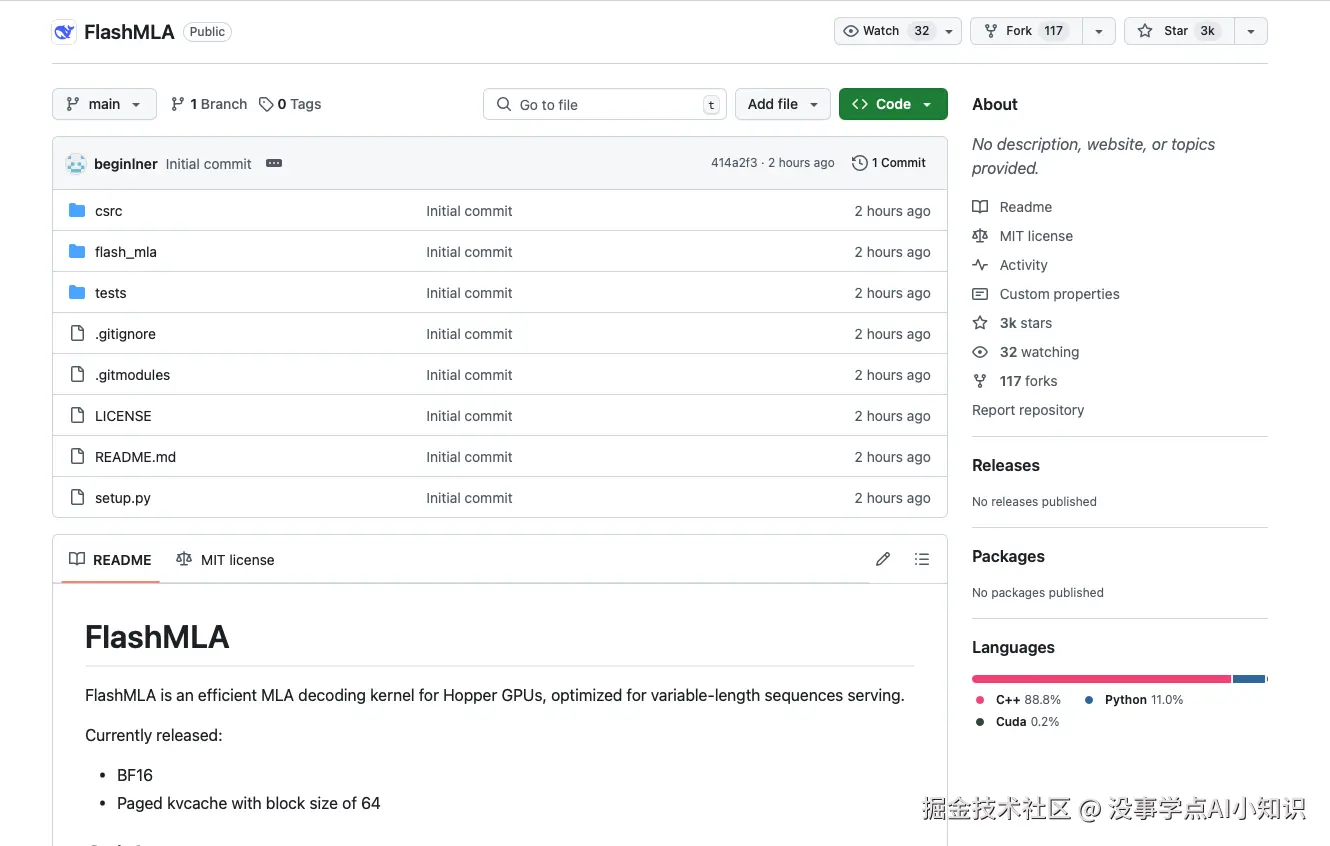Open the green Code dropdown
Image resolution: width=1330 pixels, height=846 pixels.
[893, 104]
